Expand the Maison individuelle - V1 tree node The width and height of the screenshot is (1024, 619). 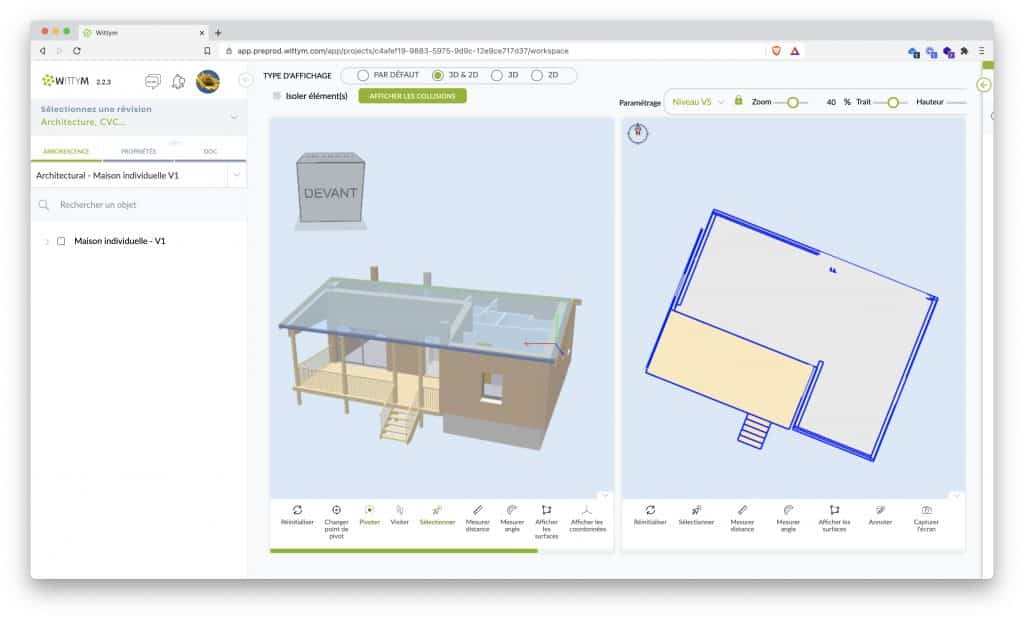click(46, 241)
